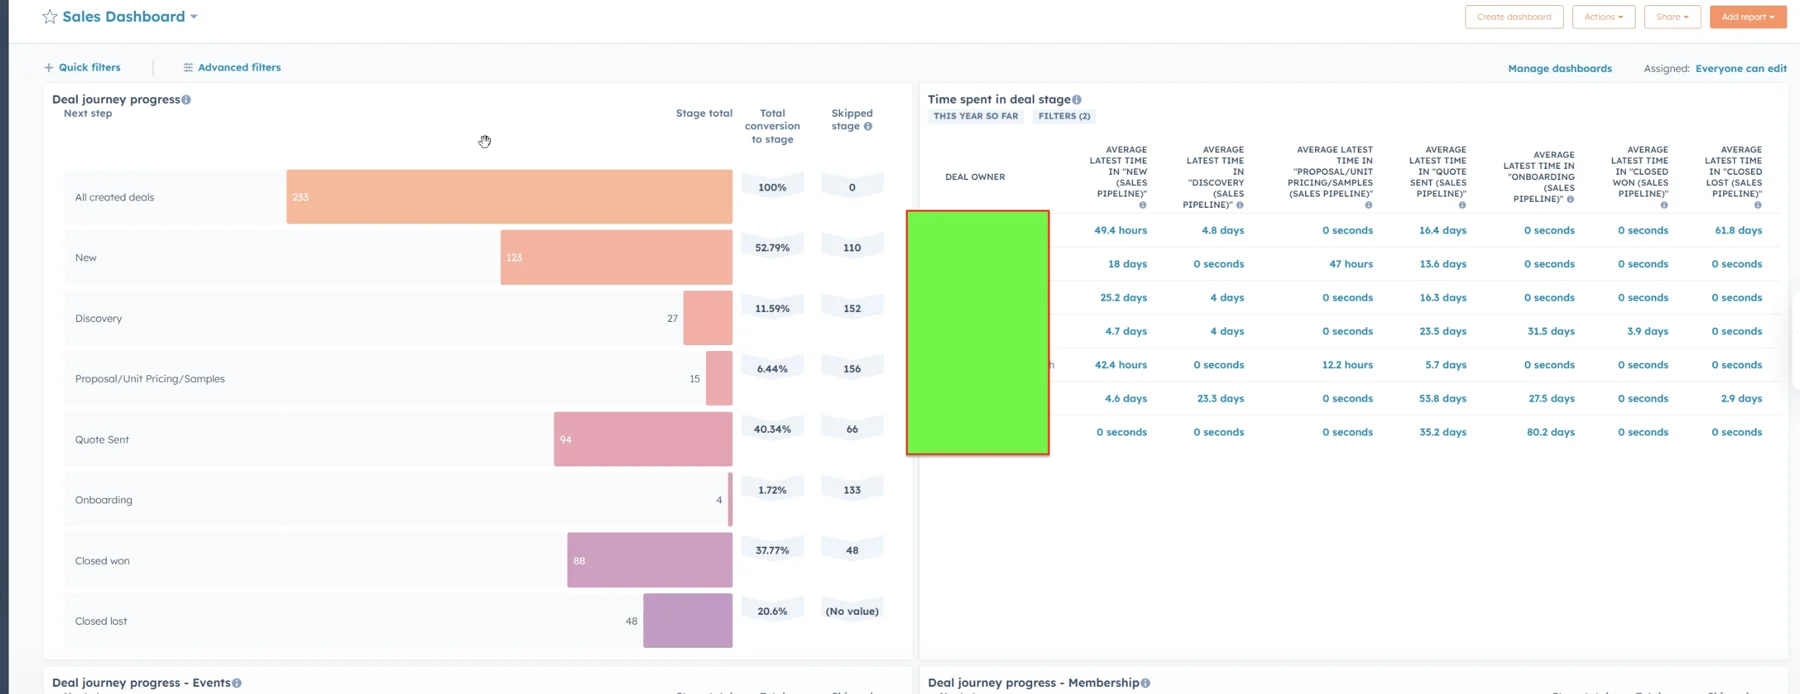1800x694 pixels.
Task: Open Advanced filters
Action: click(x=232, y=67)
